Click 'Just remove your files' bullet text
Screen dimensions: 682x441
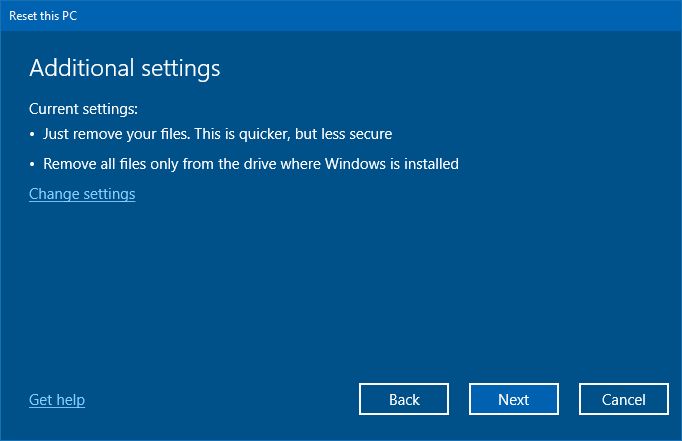[217, 134]
